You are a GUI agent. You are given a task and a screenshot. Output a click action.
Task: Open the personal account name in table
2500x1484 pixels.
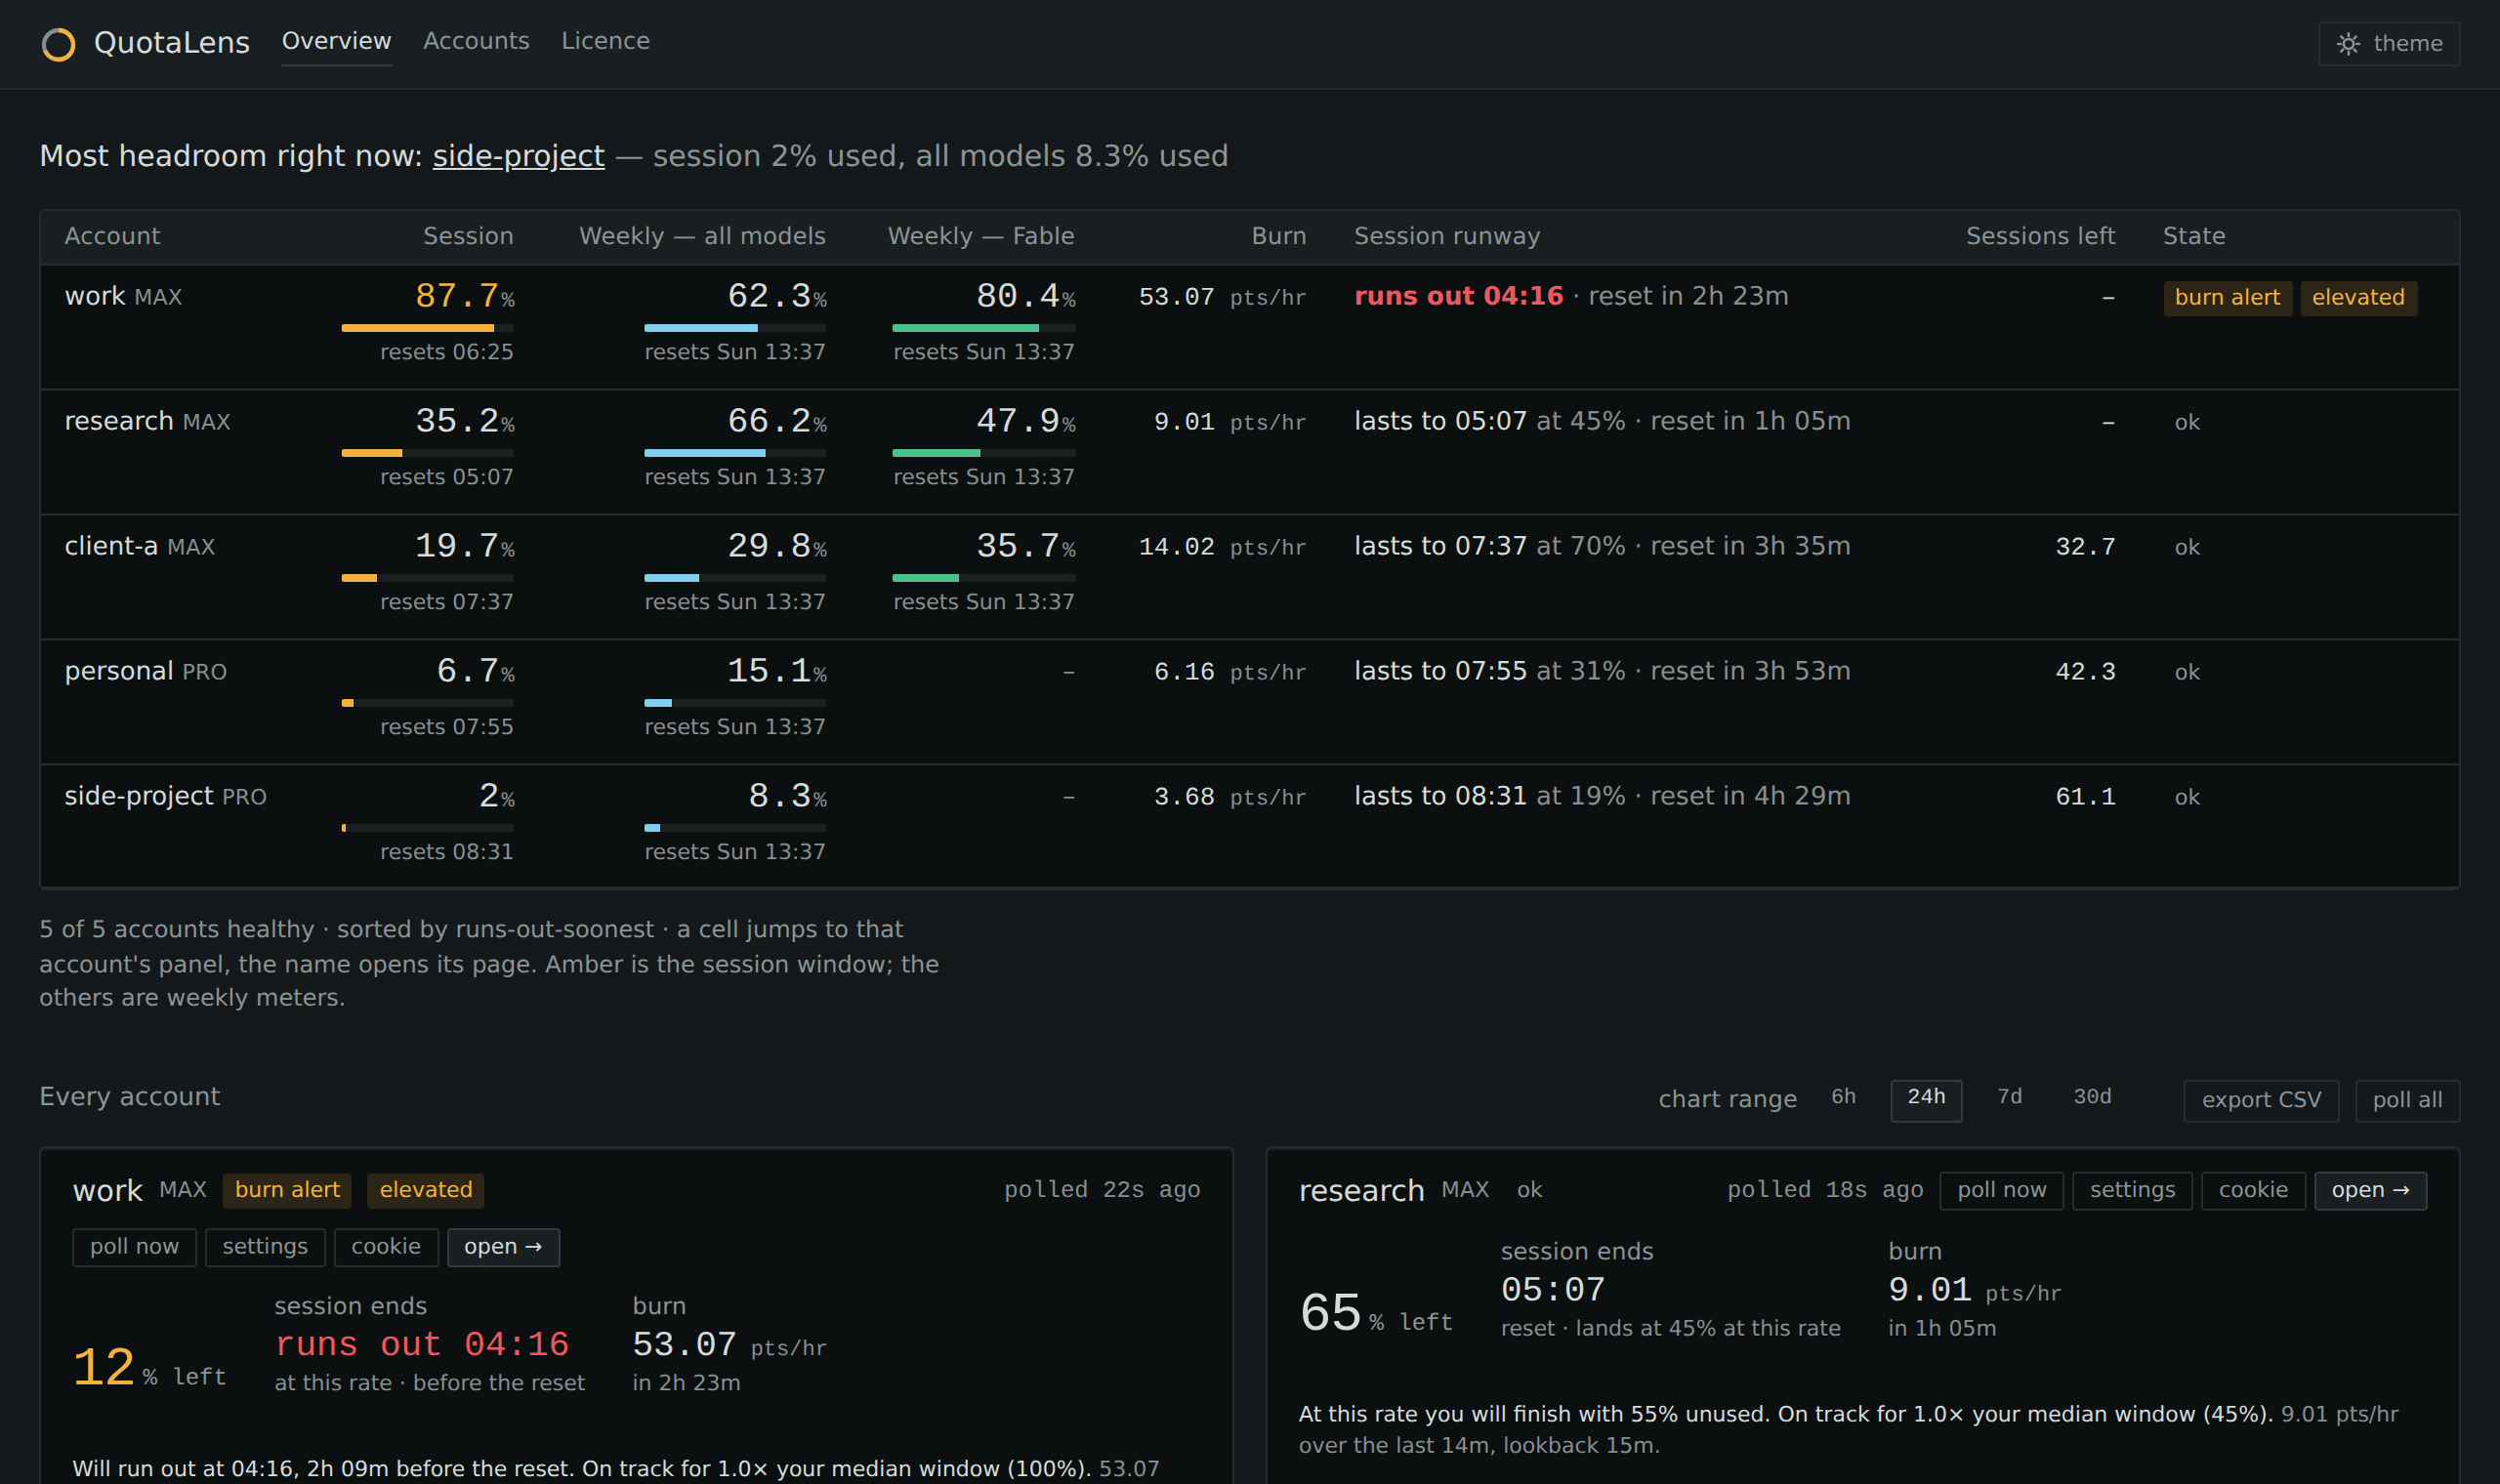pyautogui.click(x=119, y=671)
